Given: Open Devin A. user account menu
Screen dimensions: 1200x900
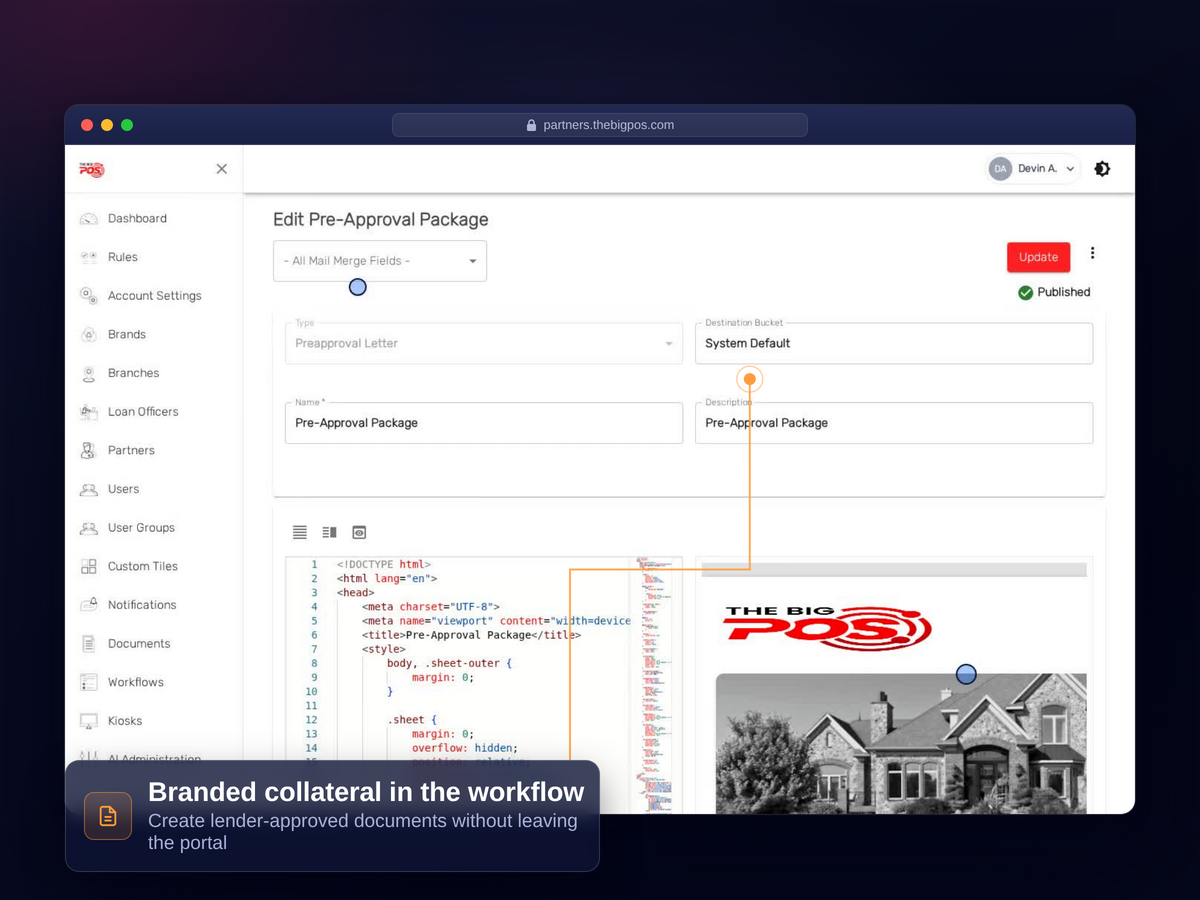Looking at the screenshot, I should [1033, 169].
